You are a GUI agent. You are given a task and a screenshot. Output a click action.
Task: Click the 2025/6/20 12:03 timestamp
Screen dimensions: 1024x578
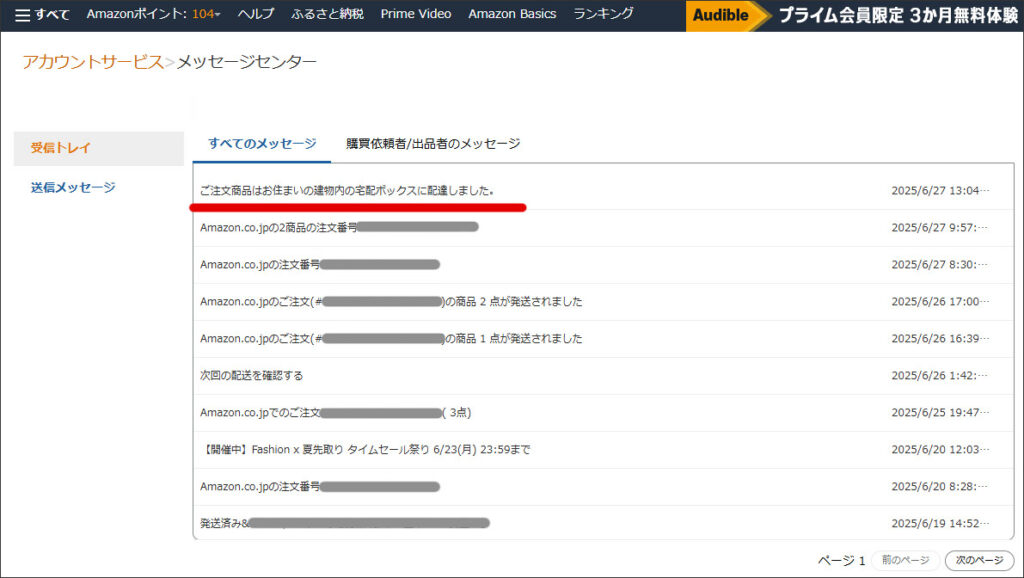click(x=940, y=449)
